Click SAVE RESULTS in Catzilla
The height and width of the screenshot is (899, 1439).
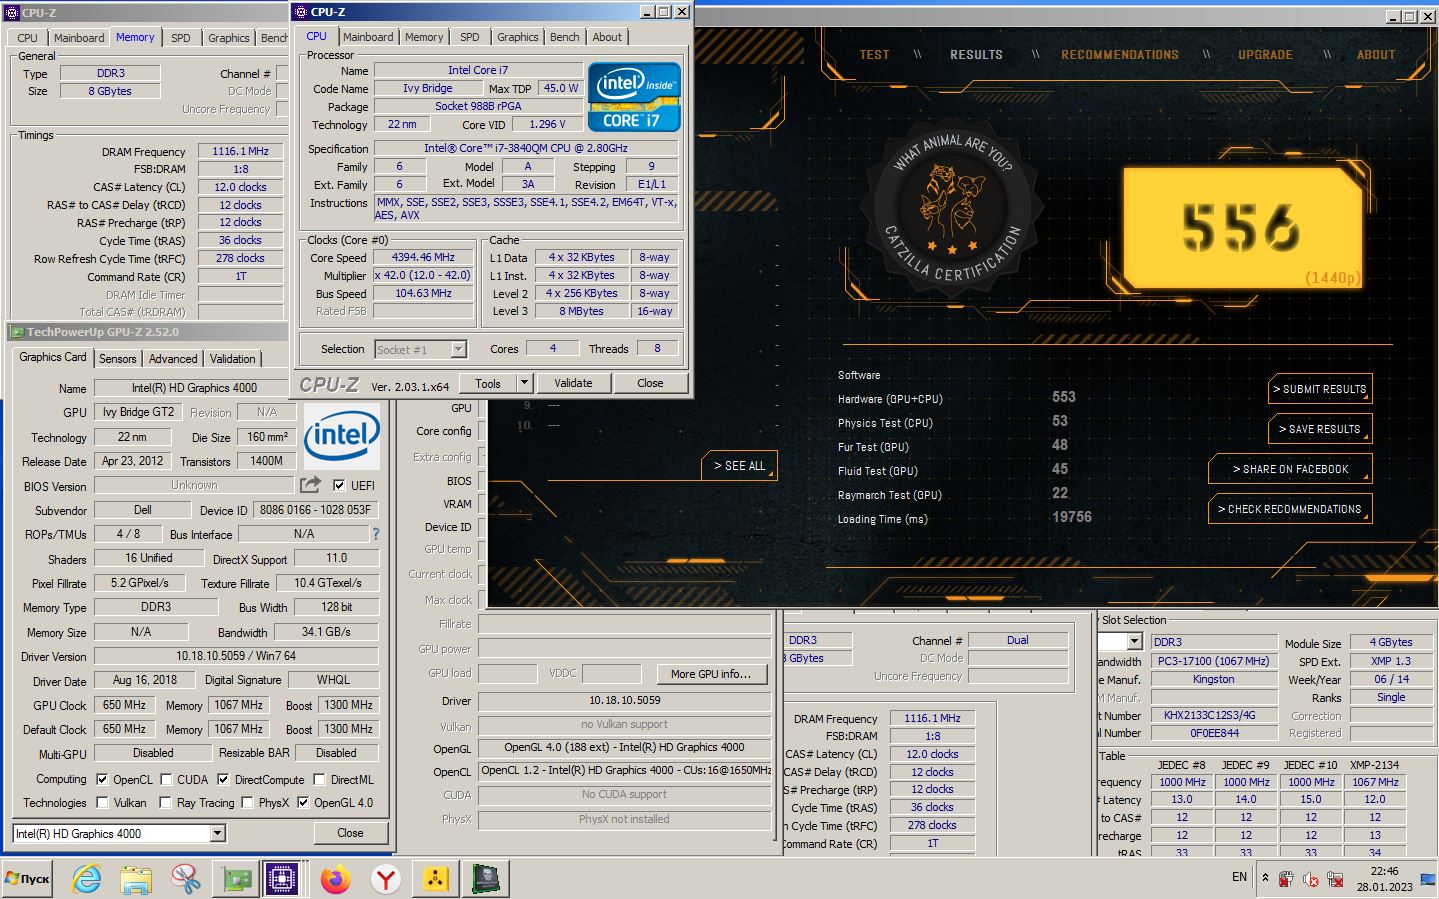pos(1320,429)
